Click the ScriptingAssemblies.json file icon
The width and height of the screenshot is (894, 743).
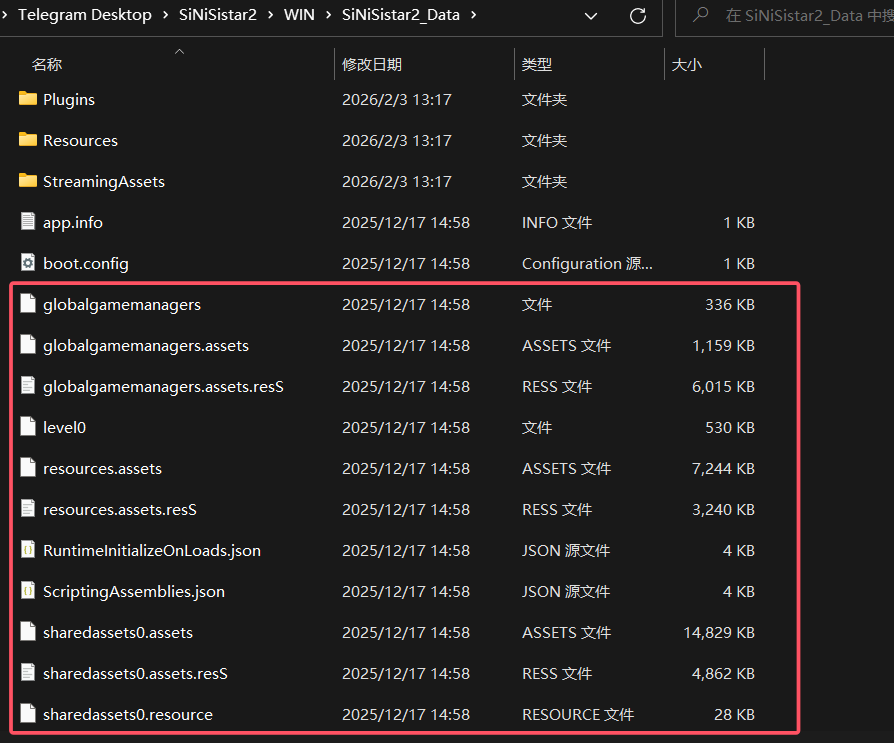(28, 591)
